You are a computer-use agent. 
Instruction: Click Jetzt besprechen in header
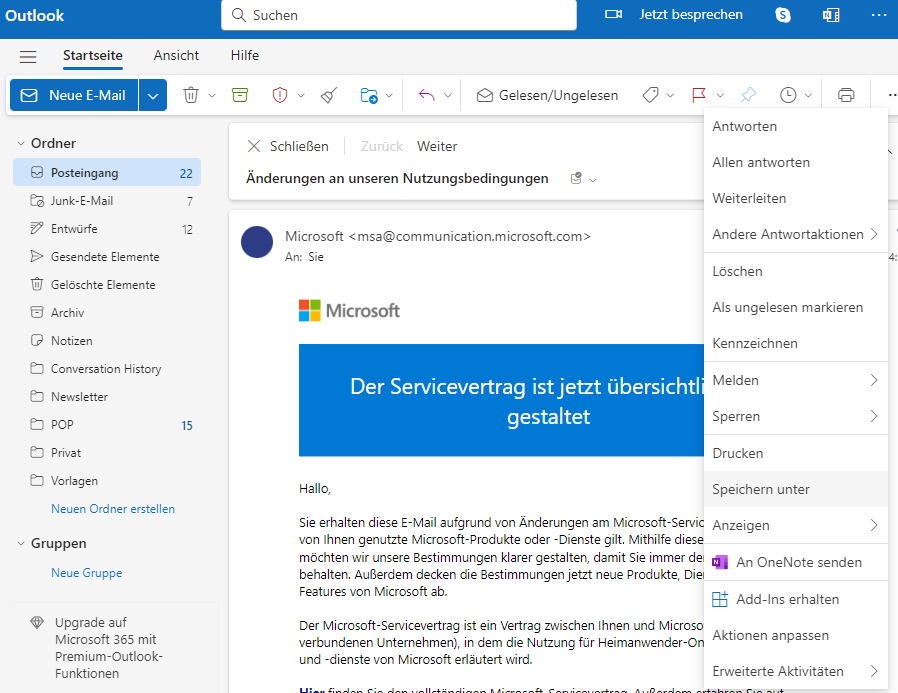pyautogui.click(x=691, y=15)
